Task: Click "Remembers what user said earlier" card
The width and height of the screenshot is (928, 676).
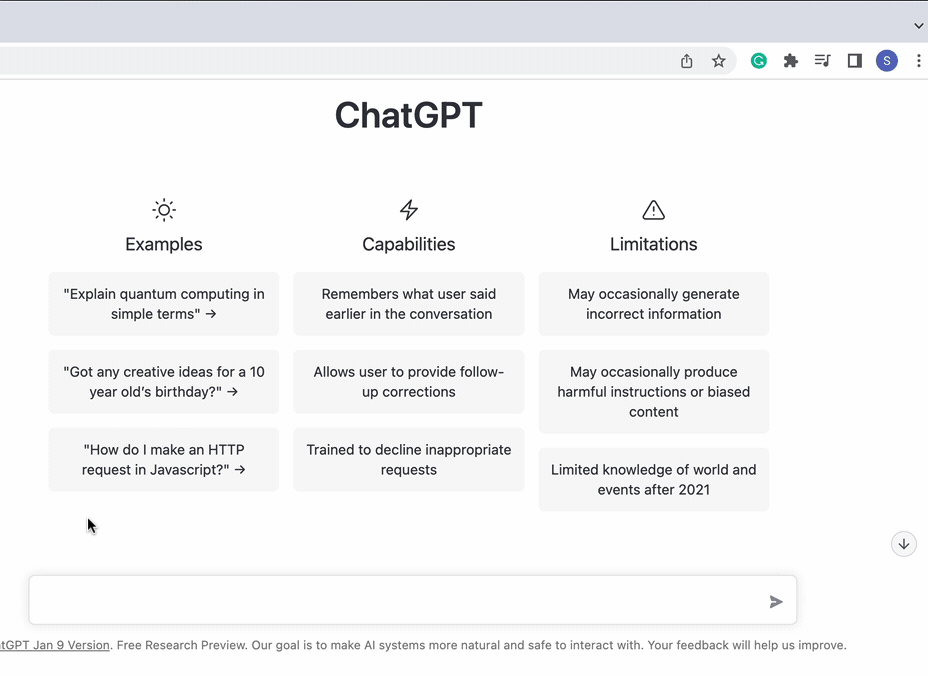Action: [409, 304]
